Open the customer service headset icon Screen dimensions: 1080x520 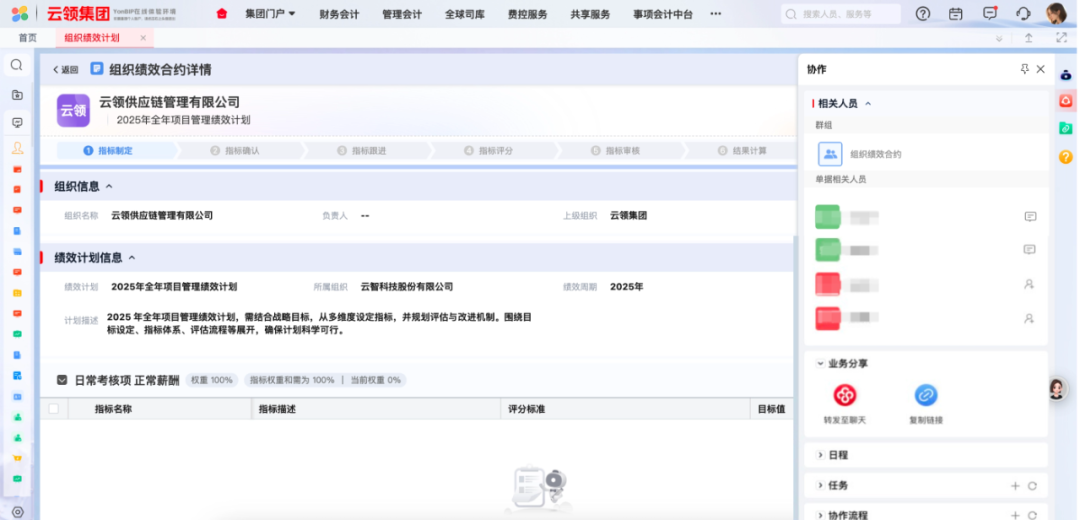1023,14
